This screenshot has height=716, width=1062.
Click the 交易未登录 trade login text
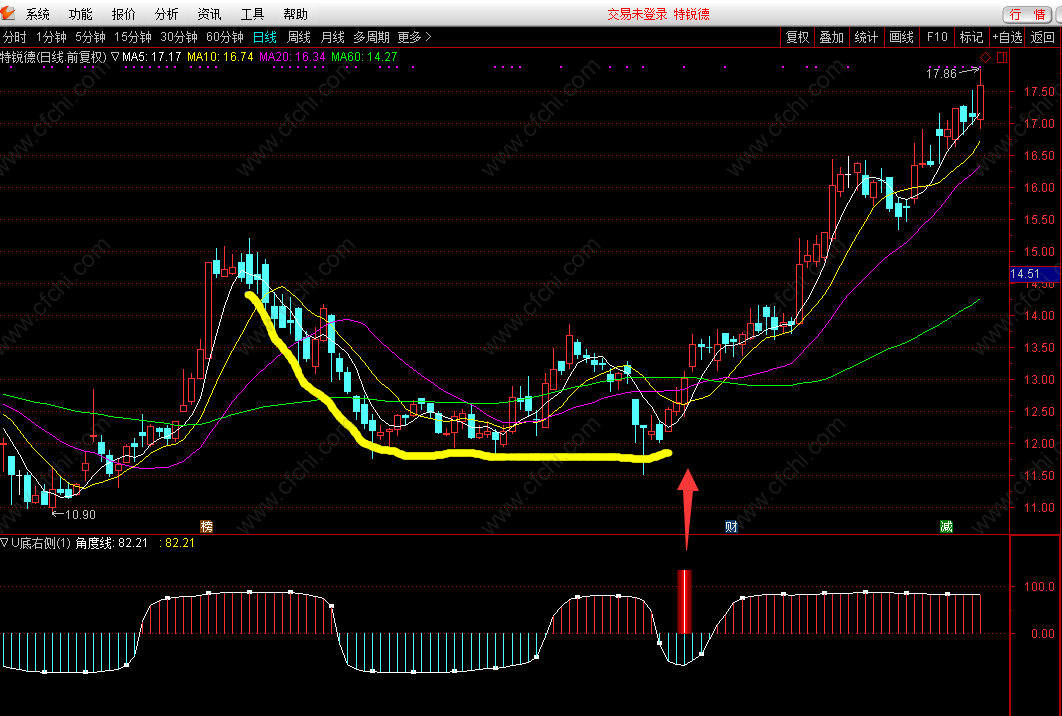click(x=637, y=14)
